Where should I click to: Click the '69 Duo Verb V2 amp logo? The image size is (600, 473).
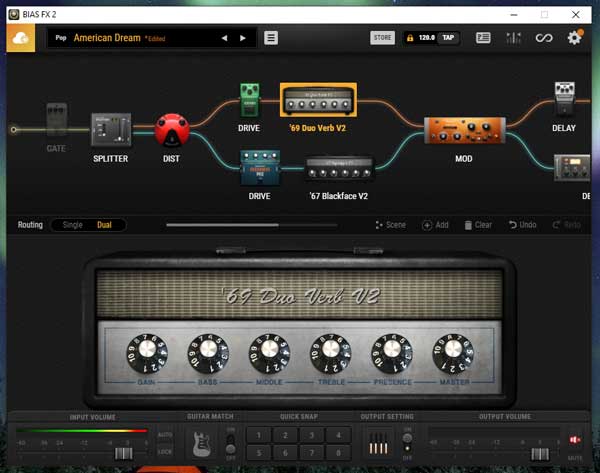tap(302, 296)
